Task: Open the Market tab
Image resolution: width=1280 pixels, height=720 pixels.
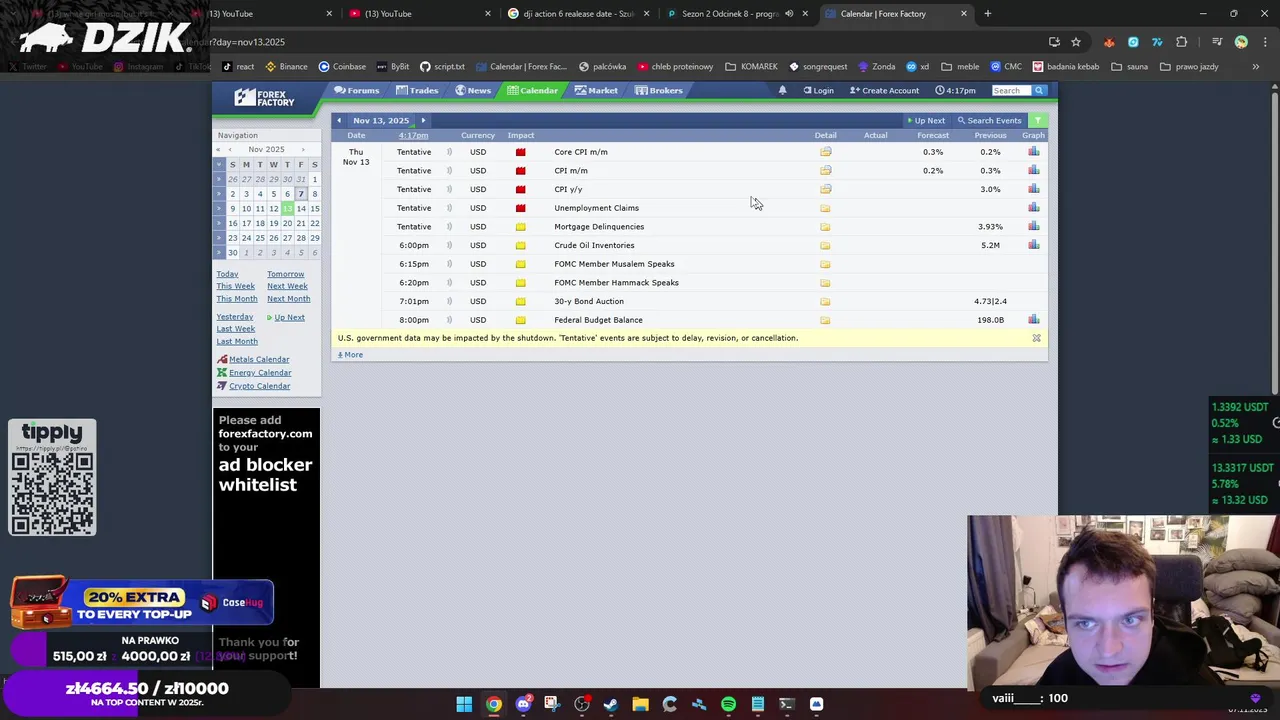Action: point(596,90)
